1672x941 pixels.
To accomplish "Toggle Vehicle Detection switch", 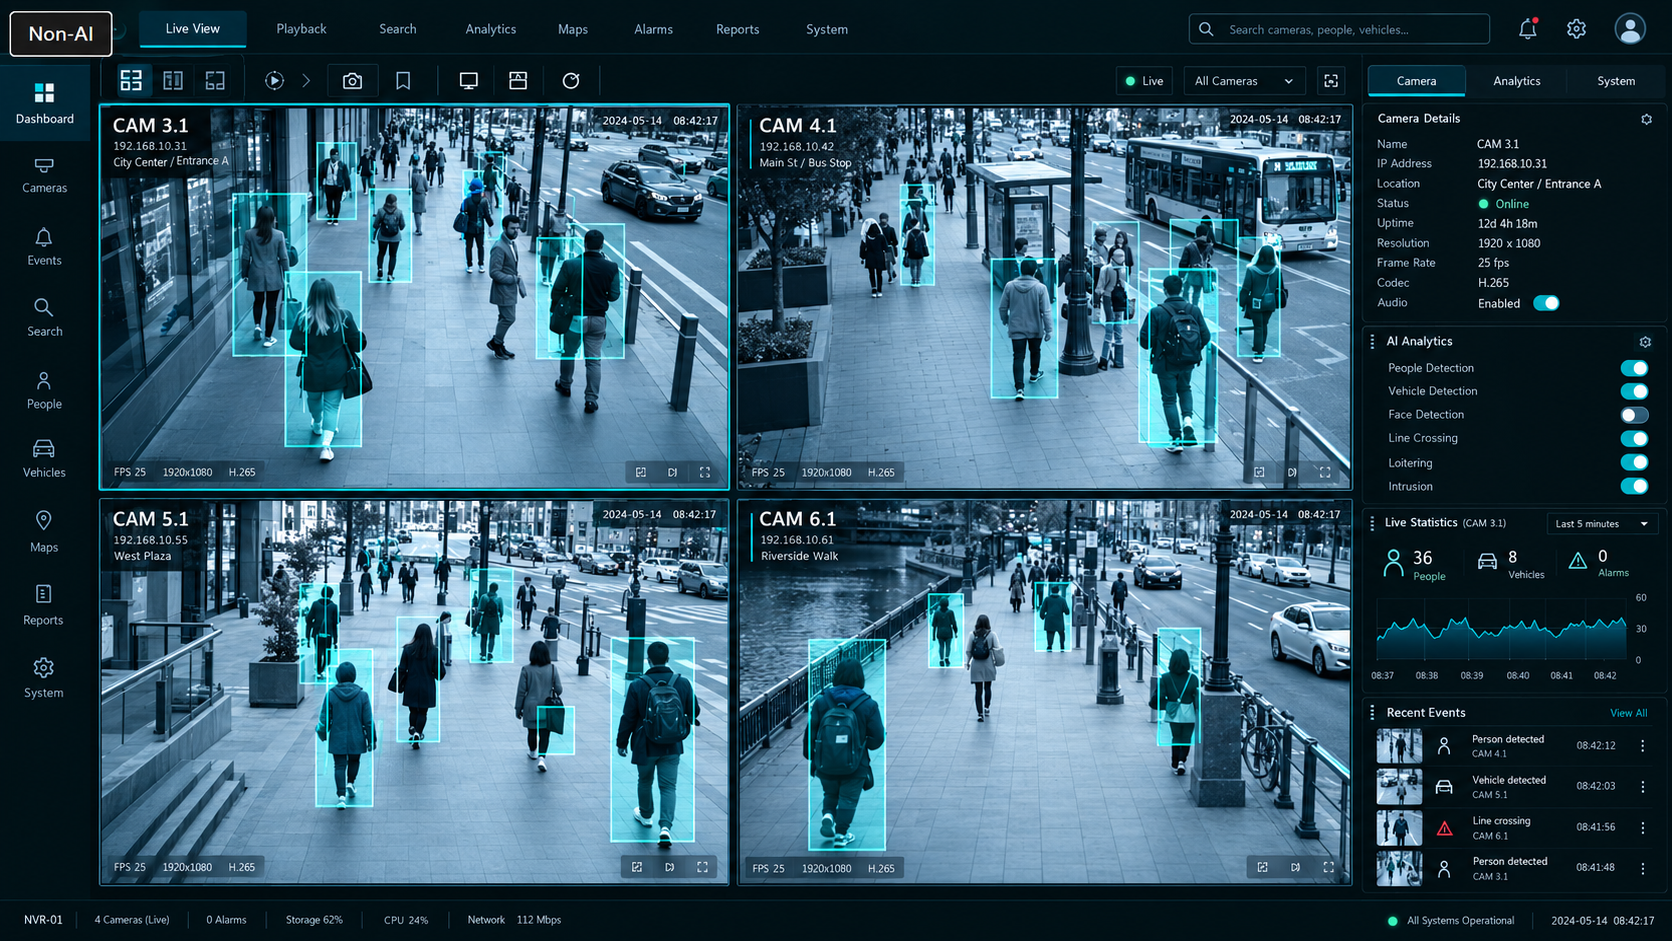I will pyautogui.click(x=1634, y=391).
